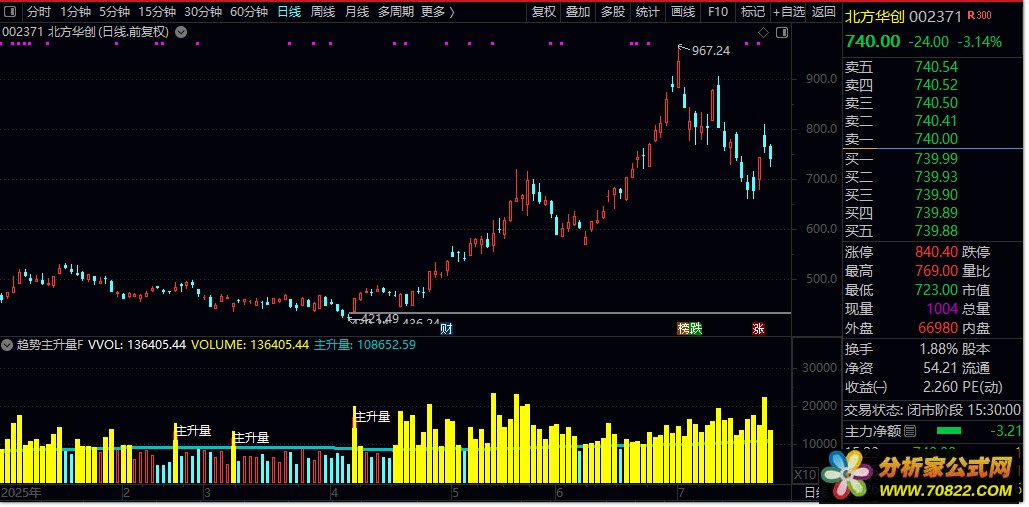The height and width of the screenshot is (507, 1029).
Task: Open the 画线 drawing tools
Action: coord(682,12)
